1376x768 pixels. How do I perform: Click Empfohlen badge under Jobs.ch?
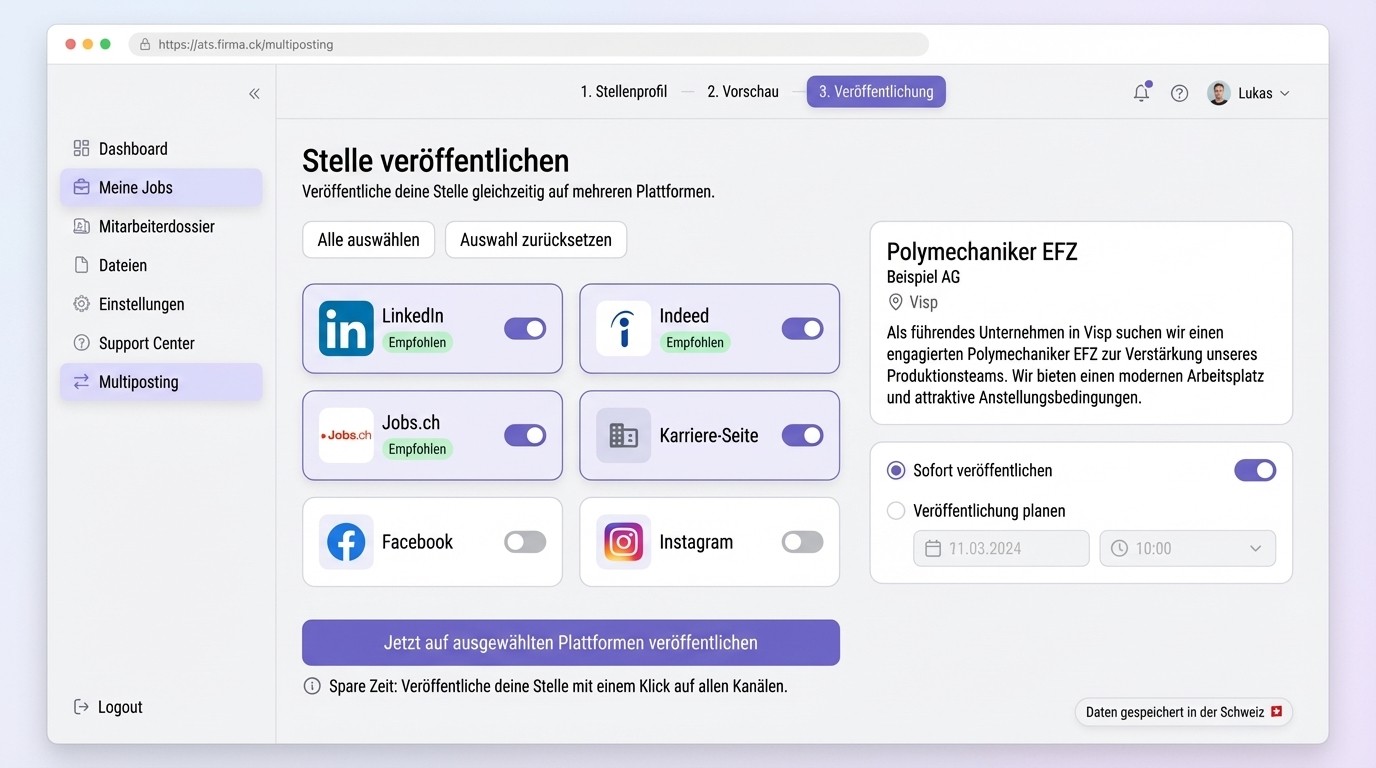[x=417, y=449]
